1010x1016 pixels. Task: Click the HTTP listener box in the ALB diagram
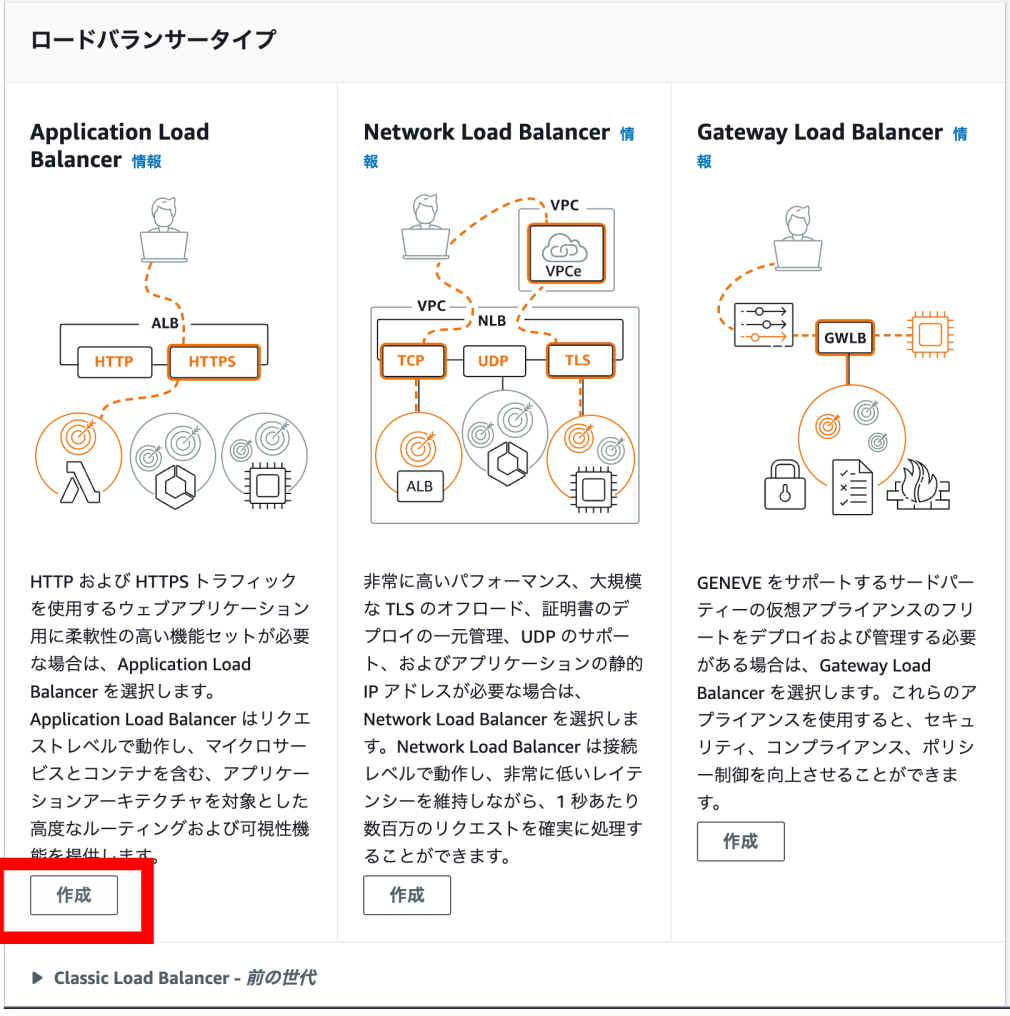pos(113,362)
